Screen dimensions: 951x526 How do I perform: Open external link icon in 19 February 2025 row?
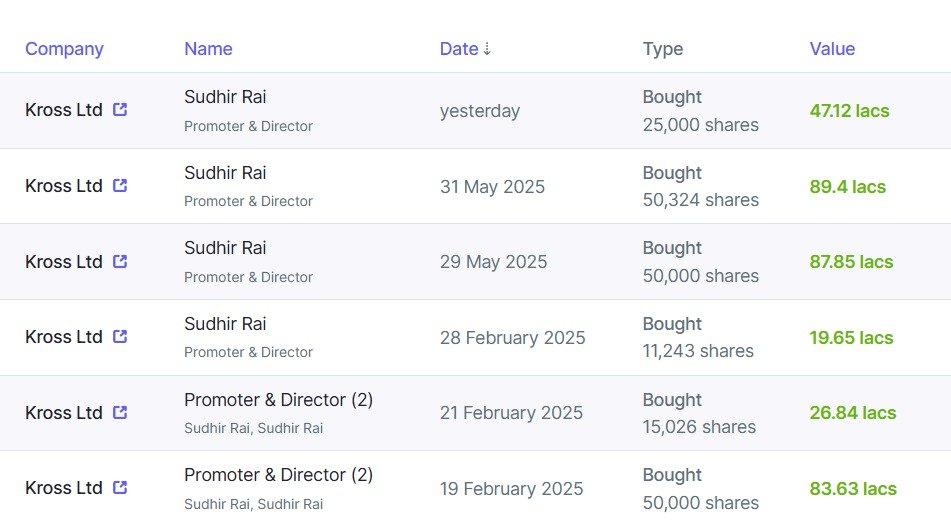pos(120,487)
